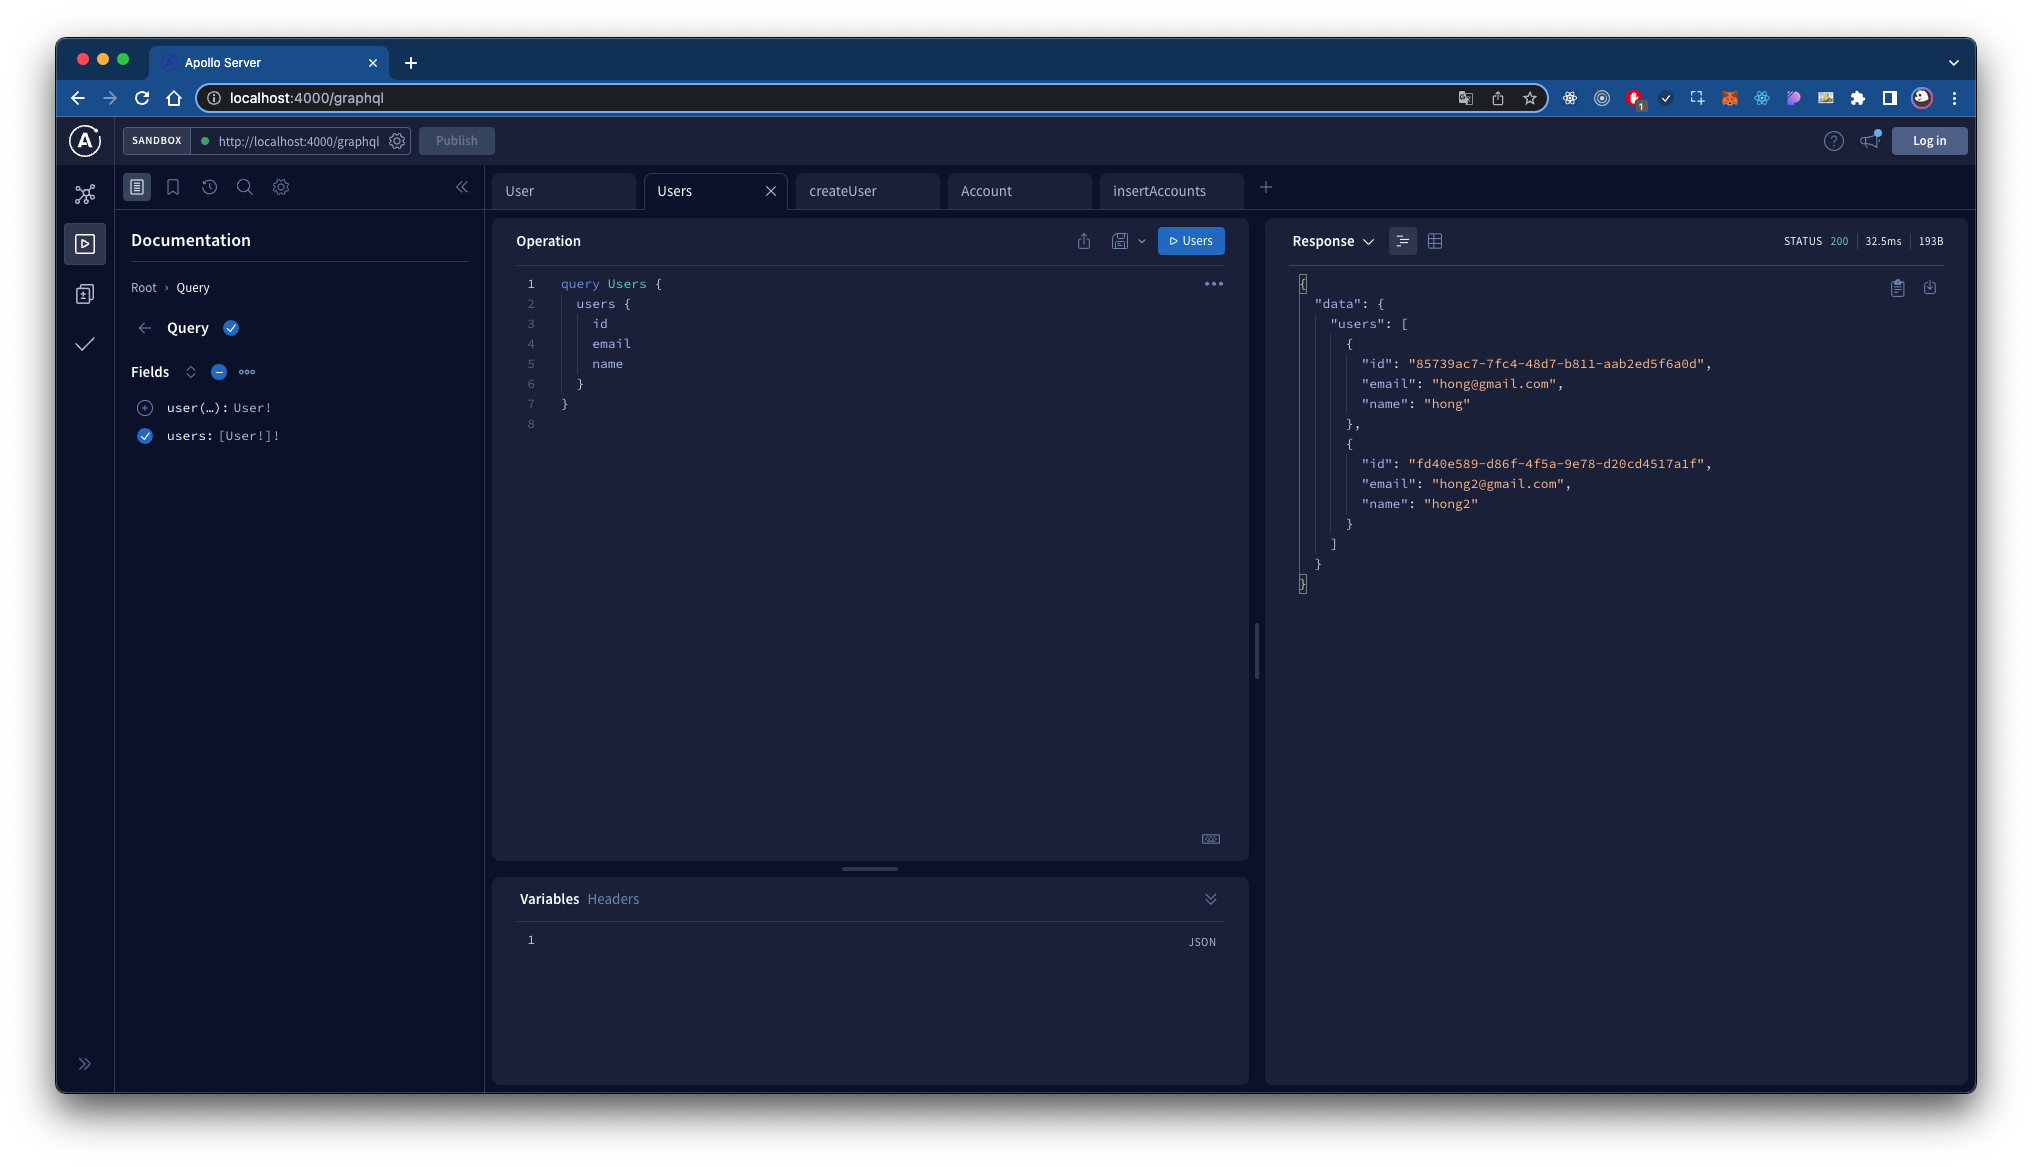Open the save operation dropdown arrow
Image resolution: width=2032 pixels, height=1167 pixels.
pyautogui.click(x=1142, y=241)
